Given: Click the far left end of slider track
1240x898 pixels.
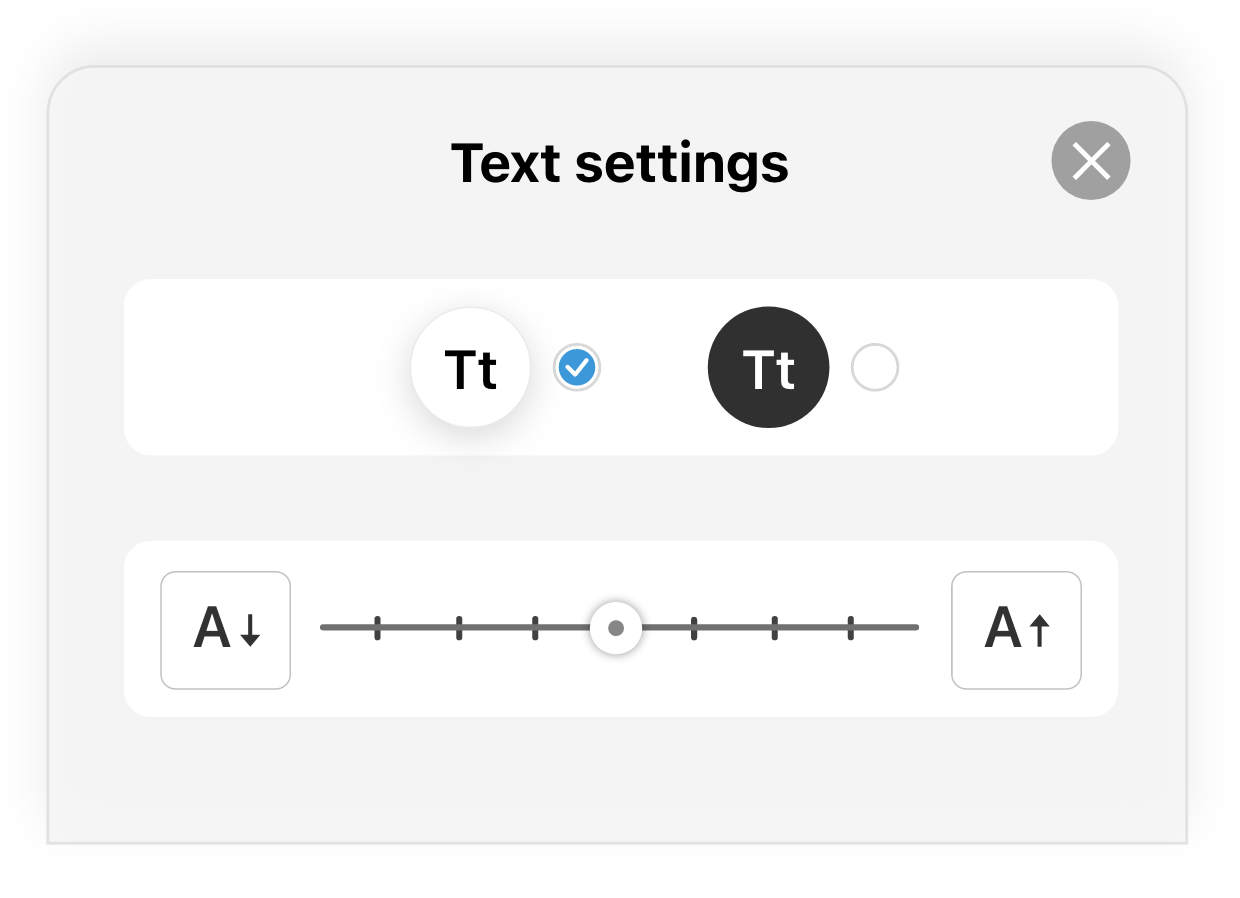Looking at the screenshot, I should (323, 628).
